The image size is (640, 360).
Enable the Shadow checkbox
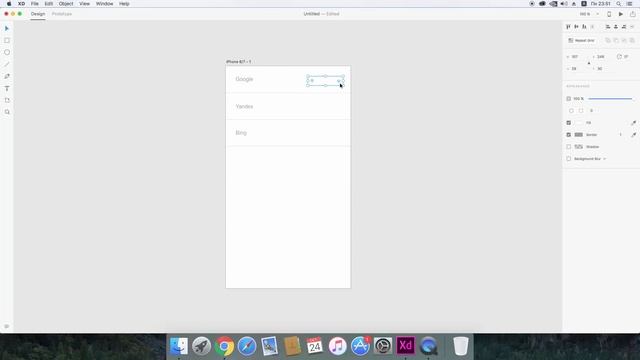click(569, 147)
